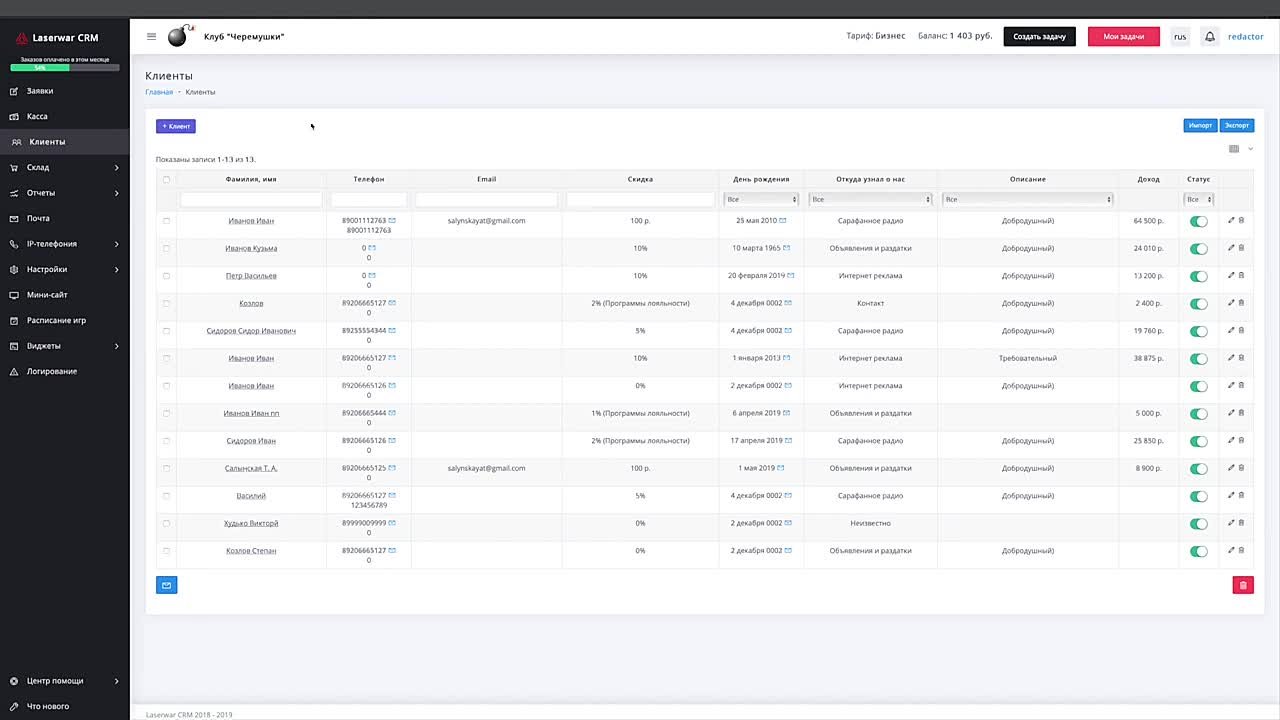Expand the Виджеты sidebar section
Viewport: 1280px width, 720px height.
(x=65, y=346)
